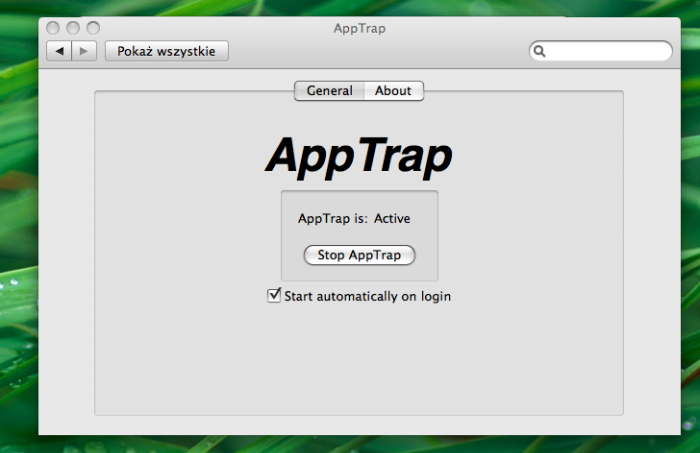Viewport: 700px width, 453px height.
Task: Close the AppTrap preference window
Action: [53, 28]
